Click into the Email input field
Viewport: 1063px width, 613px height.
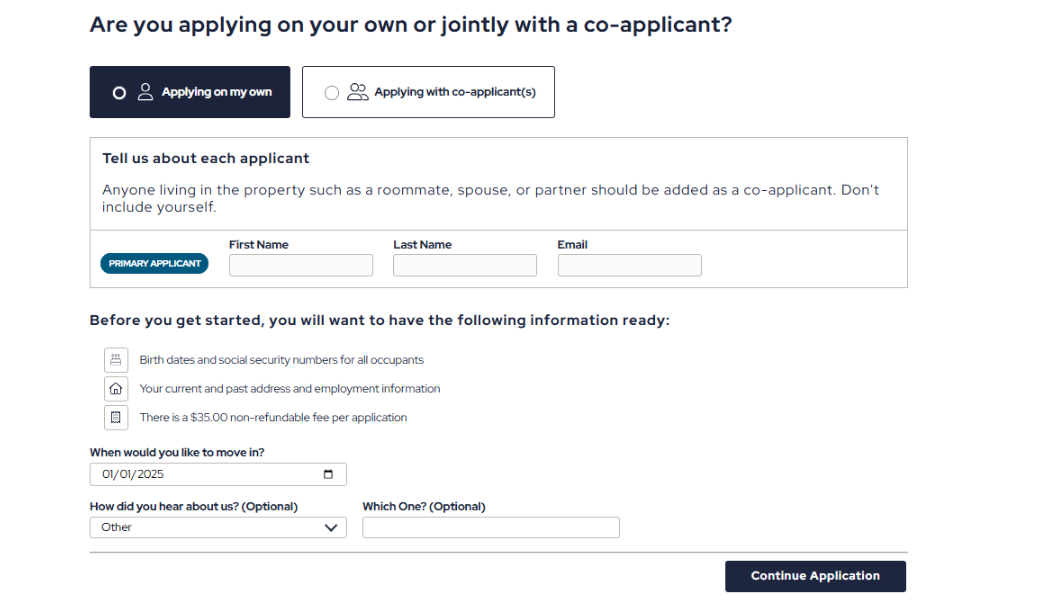(630, 265)
